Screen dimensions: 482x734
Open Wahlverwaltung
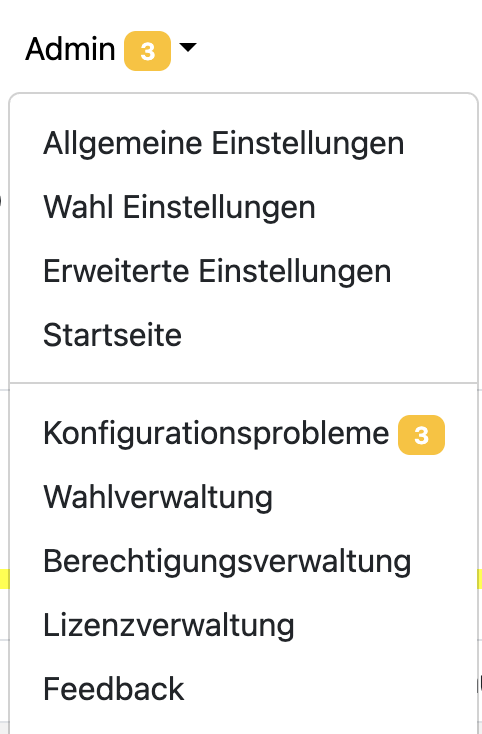pos(243,497)
